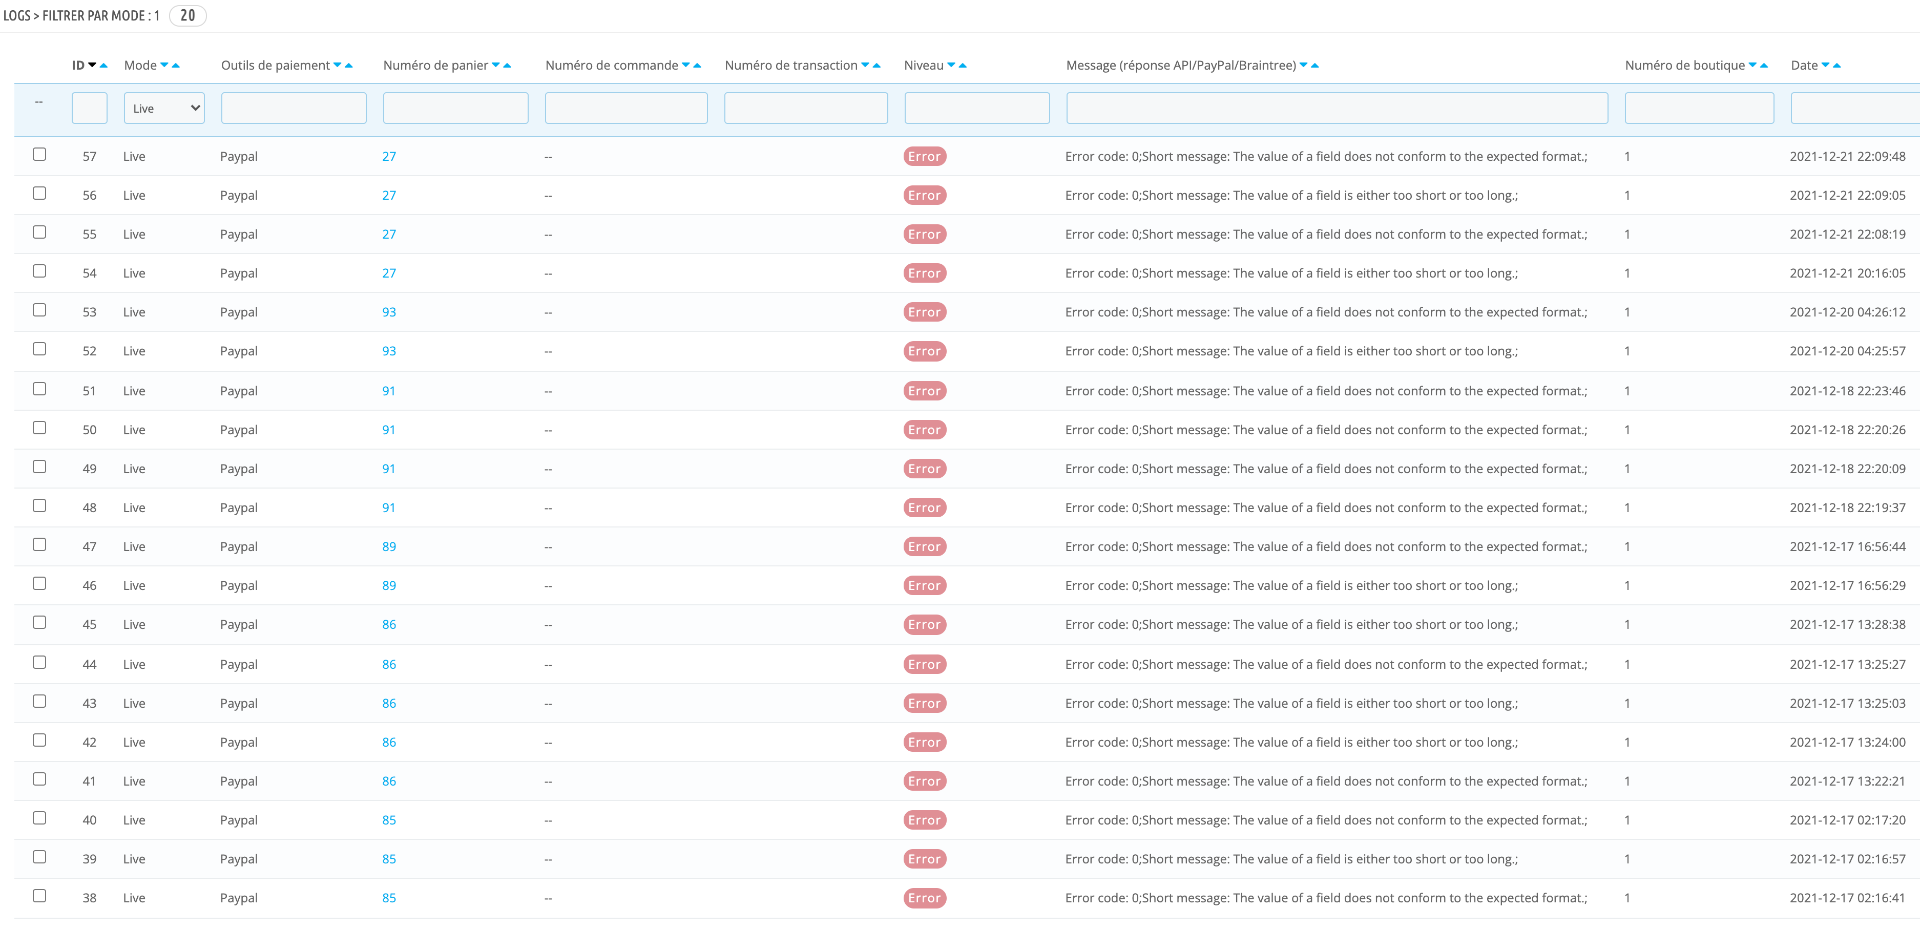Open cart 91 link in row ID 51

(389, 392)
